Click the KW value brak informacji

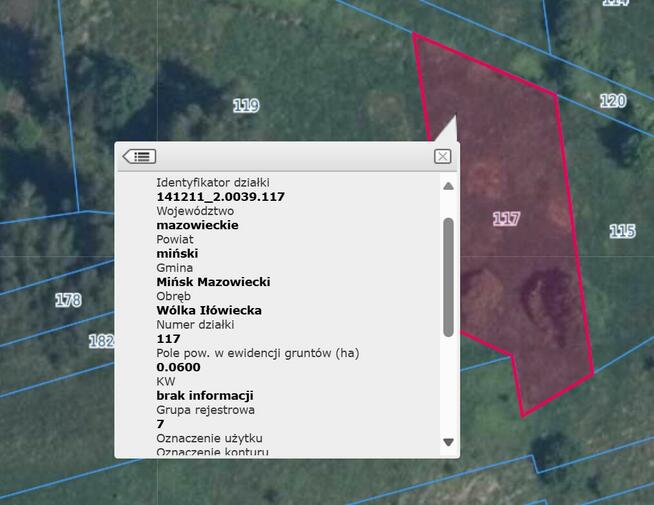tap(204, 395)
